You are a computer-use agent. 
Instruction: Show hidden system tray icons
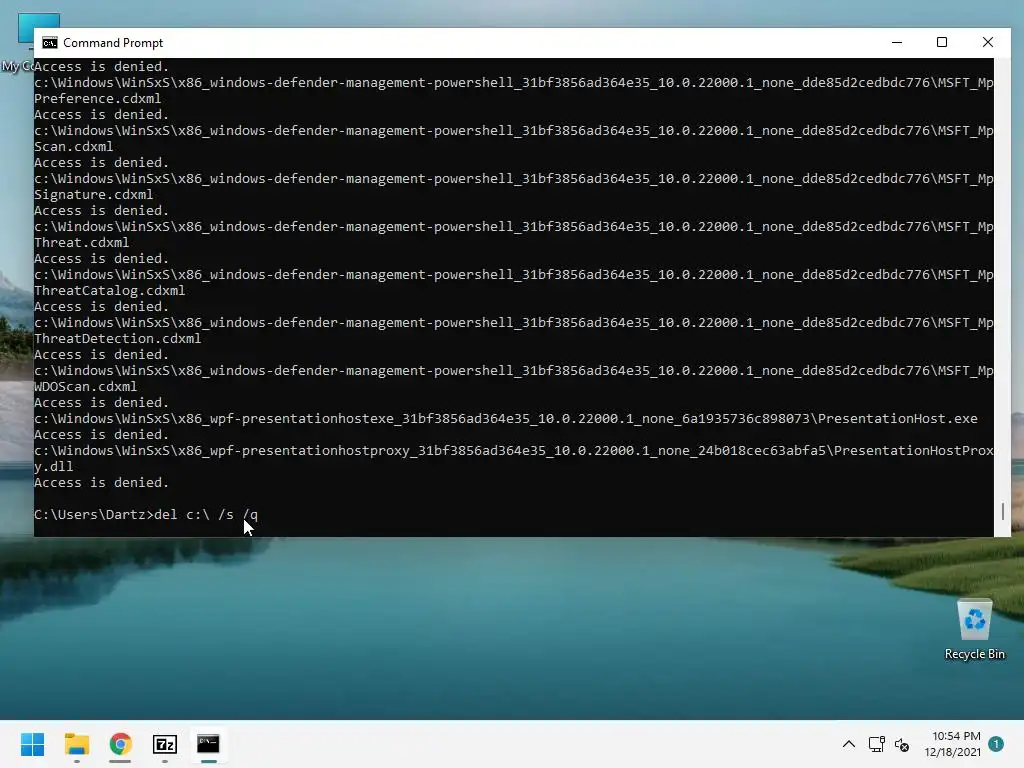pos(848,744)
